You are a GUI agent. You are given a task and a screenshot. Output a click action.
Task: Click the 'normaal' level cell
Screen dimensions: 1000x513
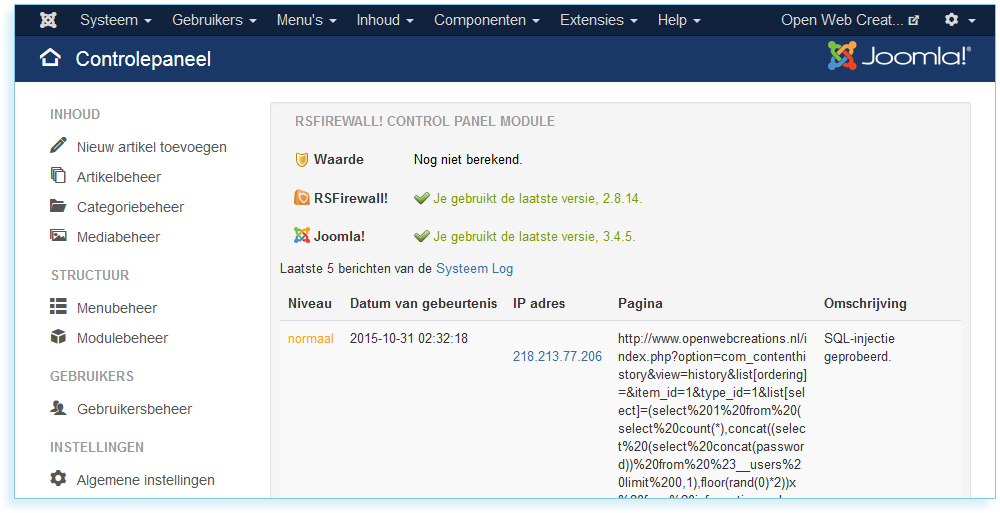click(x=311, y=339)
